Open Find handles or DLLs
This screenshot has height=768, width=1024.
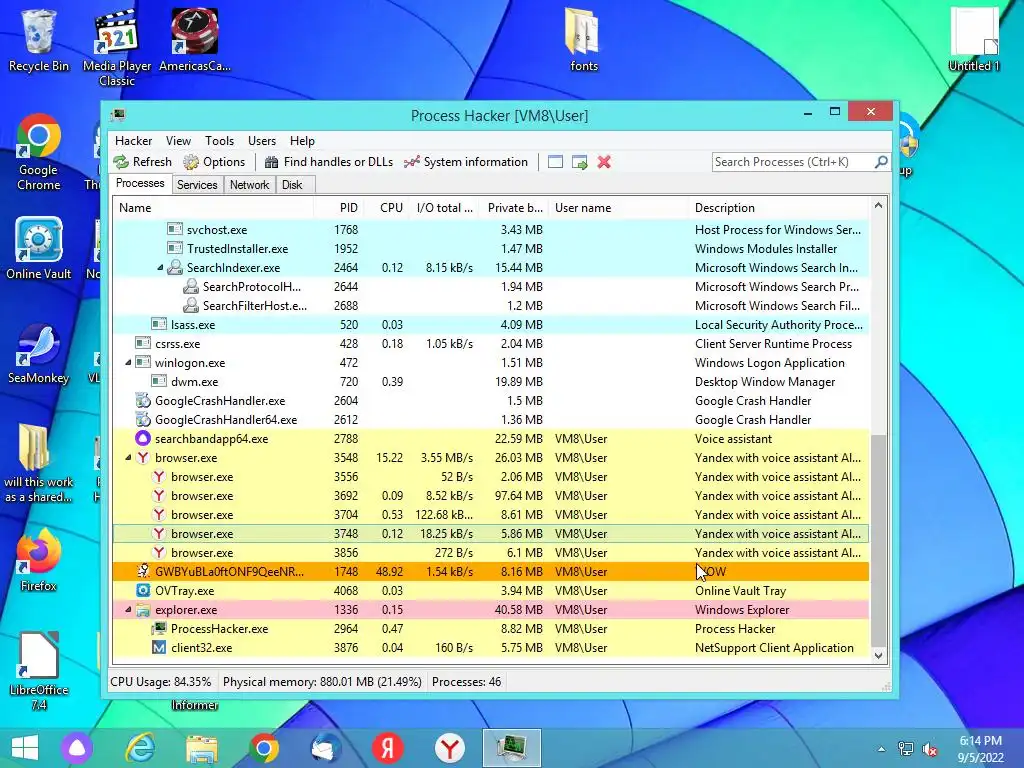328,162
